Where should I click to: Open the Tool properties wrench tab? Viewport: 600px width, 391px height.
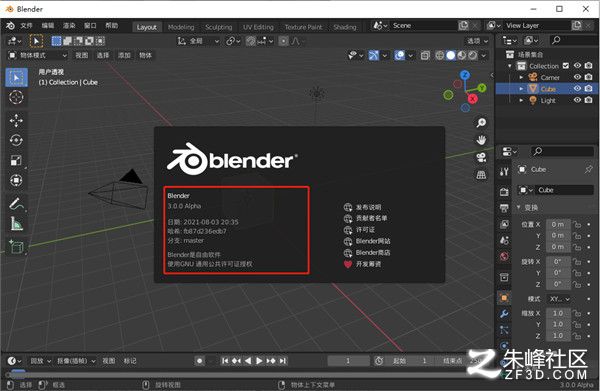tap(504, 172)
